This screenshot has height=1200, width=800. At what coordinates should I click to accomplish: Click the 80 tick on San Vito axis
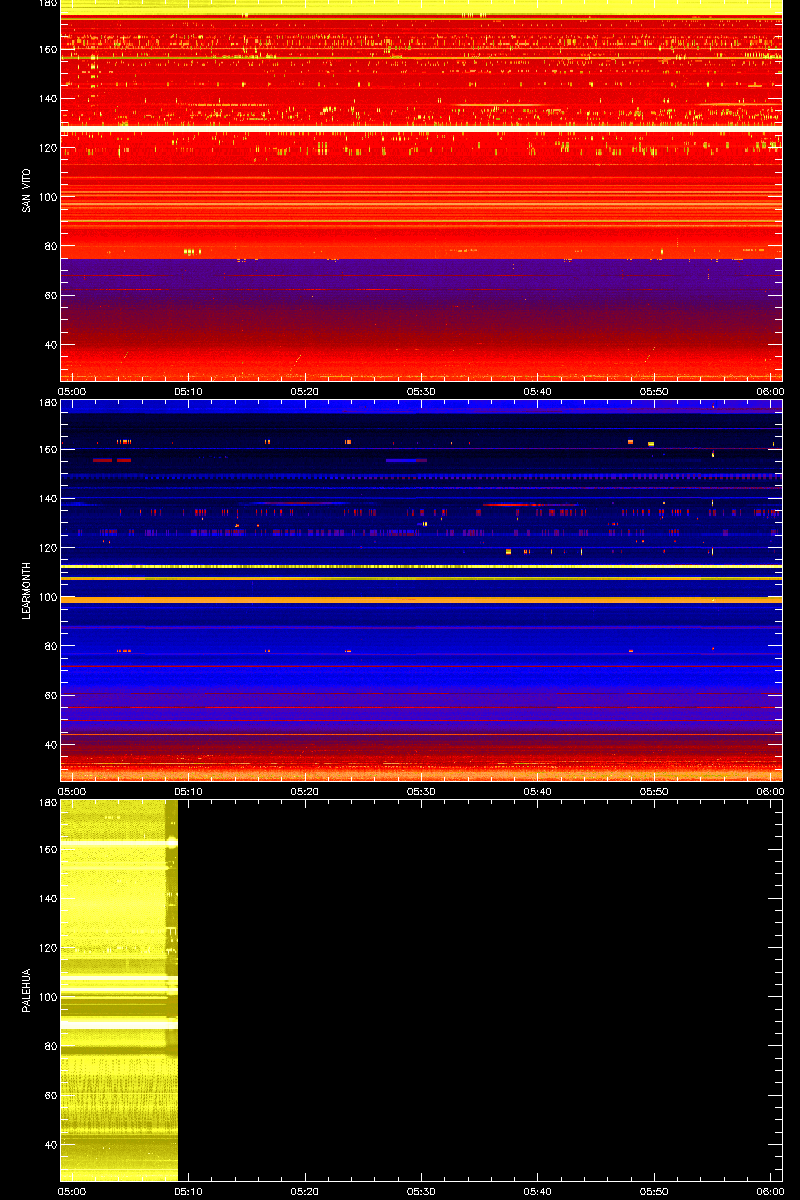pyautogui.click(x=50, y=246)
